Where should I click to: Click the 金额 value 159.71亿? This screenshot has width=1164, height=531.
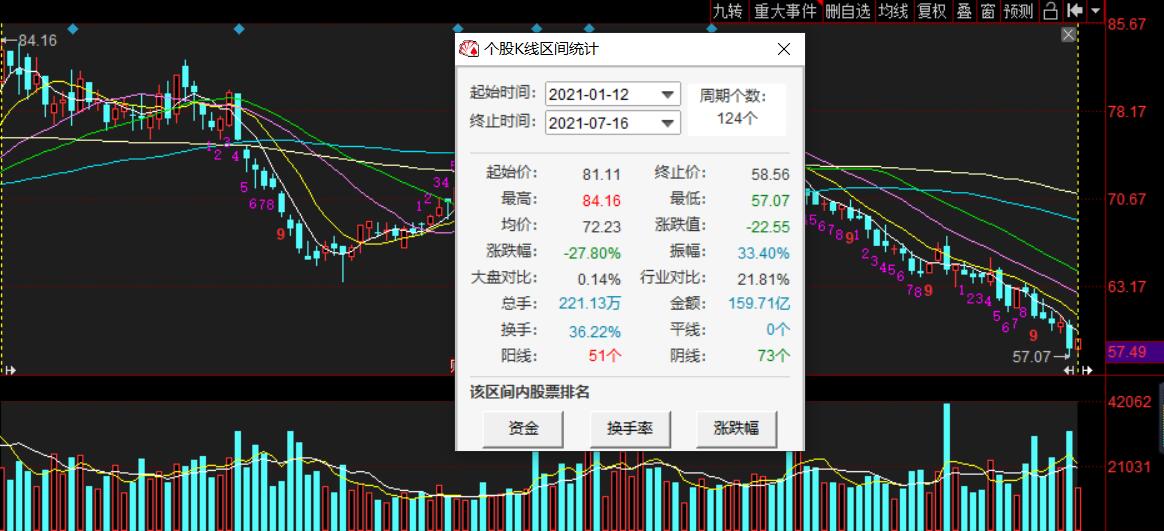(759, 304)
